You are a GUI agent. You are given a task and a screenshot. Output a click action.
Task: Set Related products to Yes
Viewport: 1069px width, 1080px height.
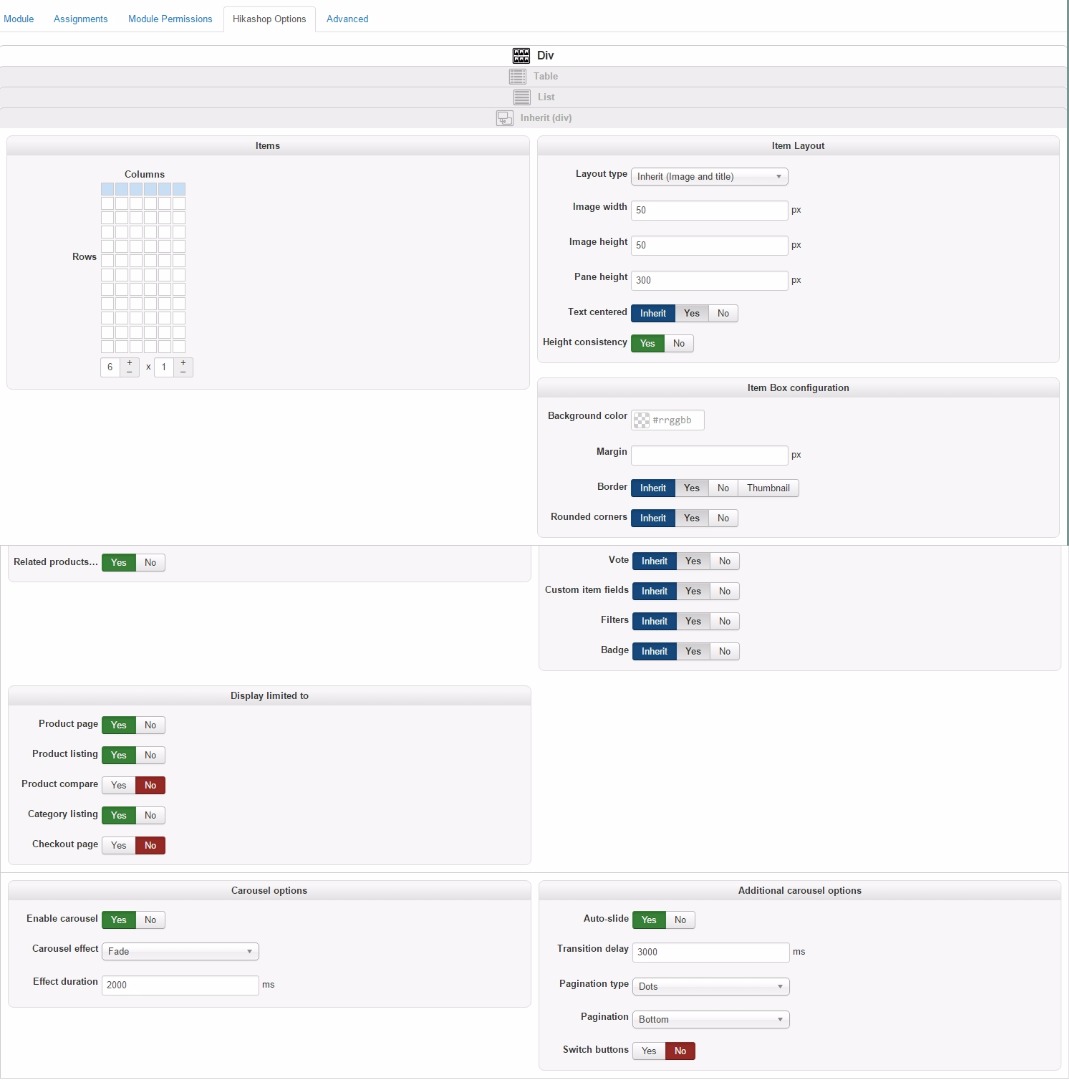click(118, 563)
